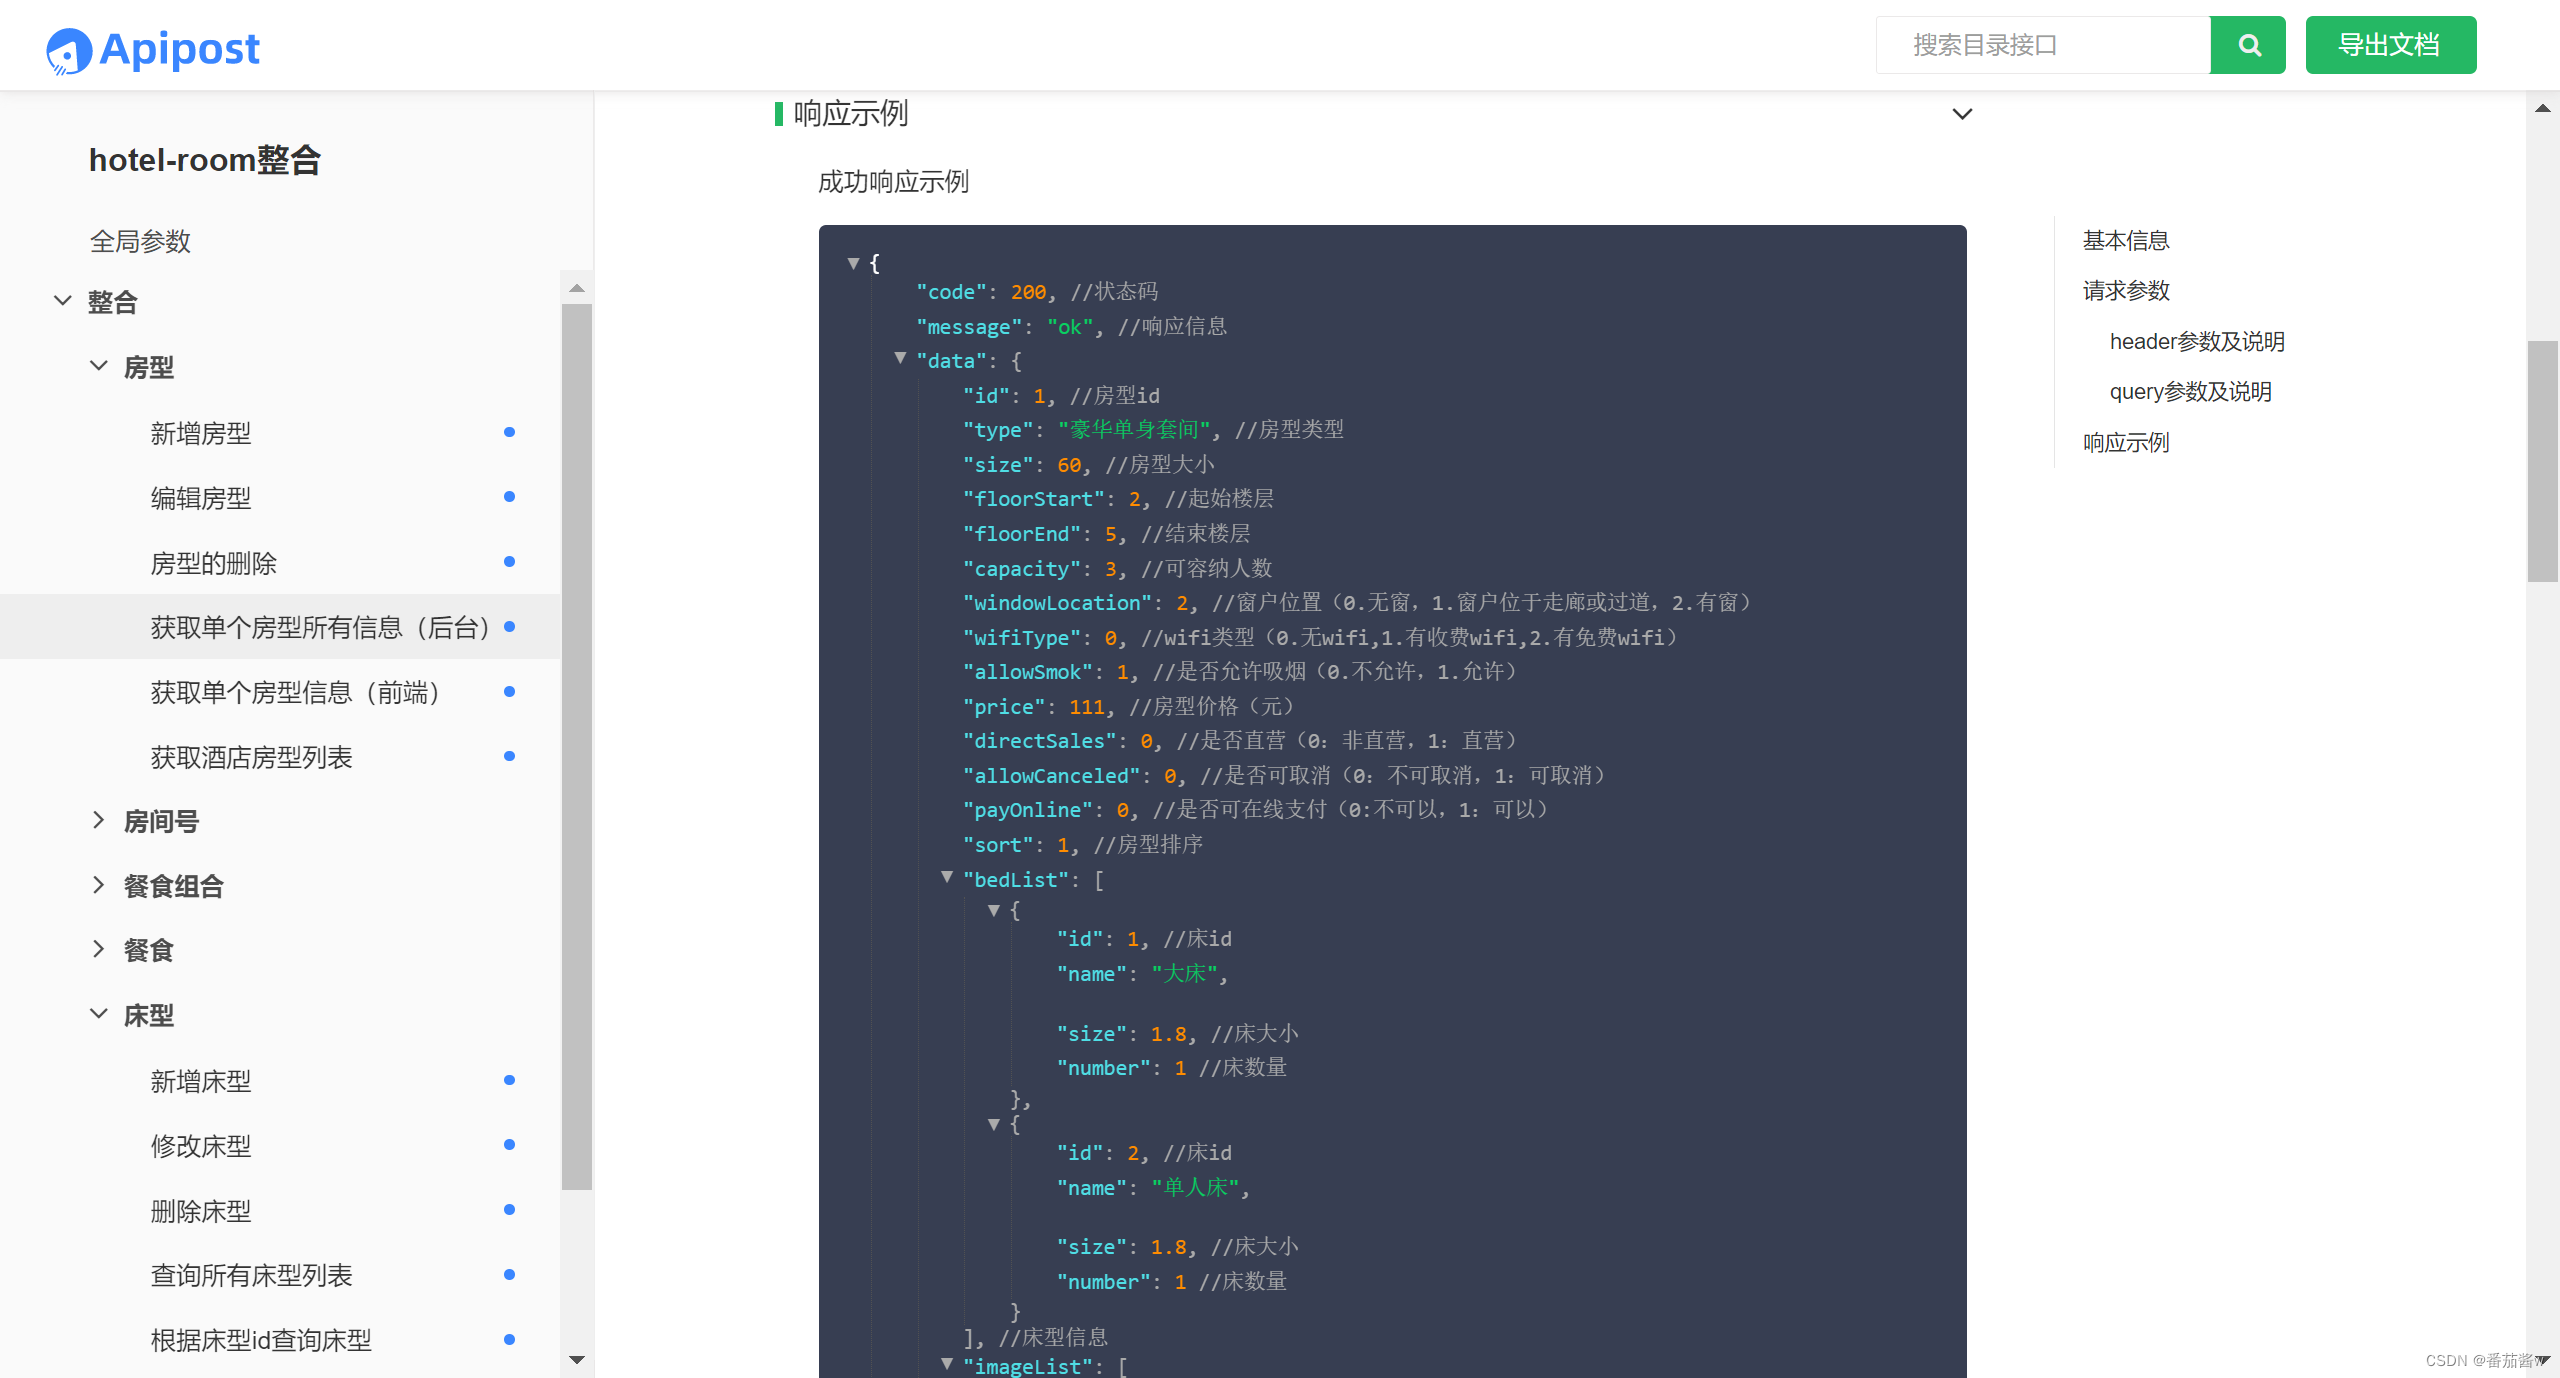Click the page scrollbar down arrow
This screenshot has width=2560, height=1378.
pyautogui.click(x=2542, y=1360)
